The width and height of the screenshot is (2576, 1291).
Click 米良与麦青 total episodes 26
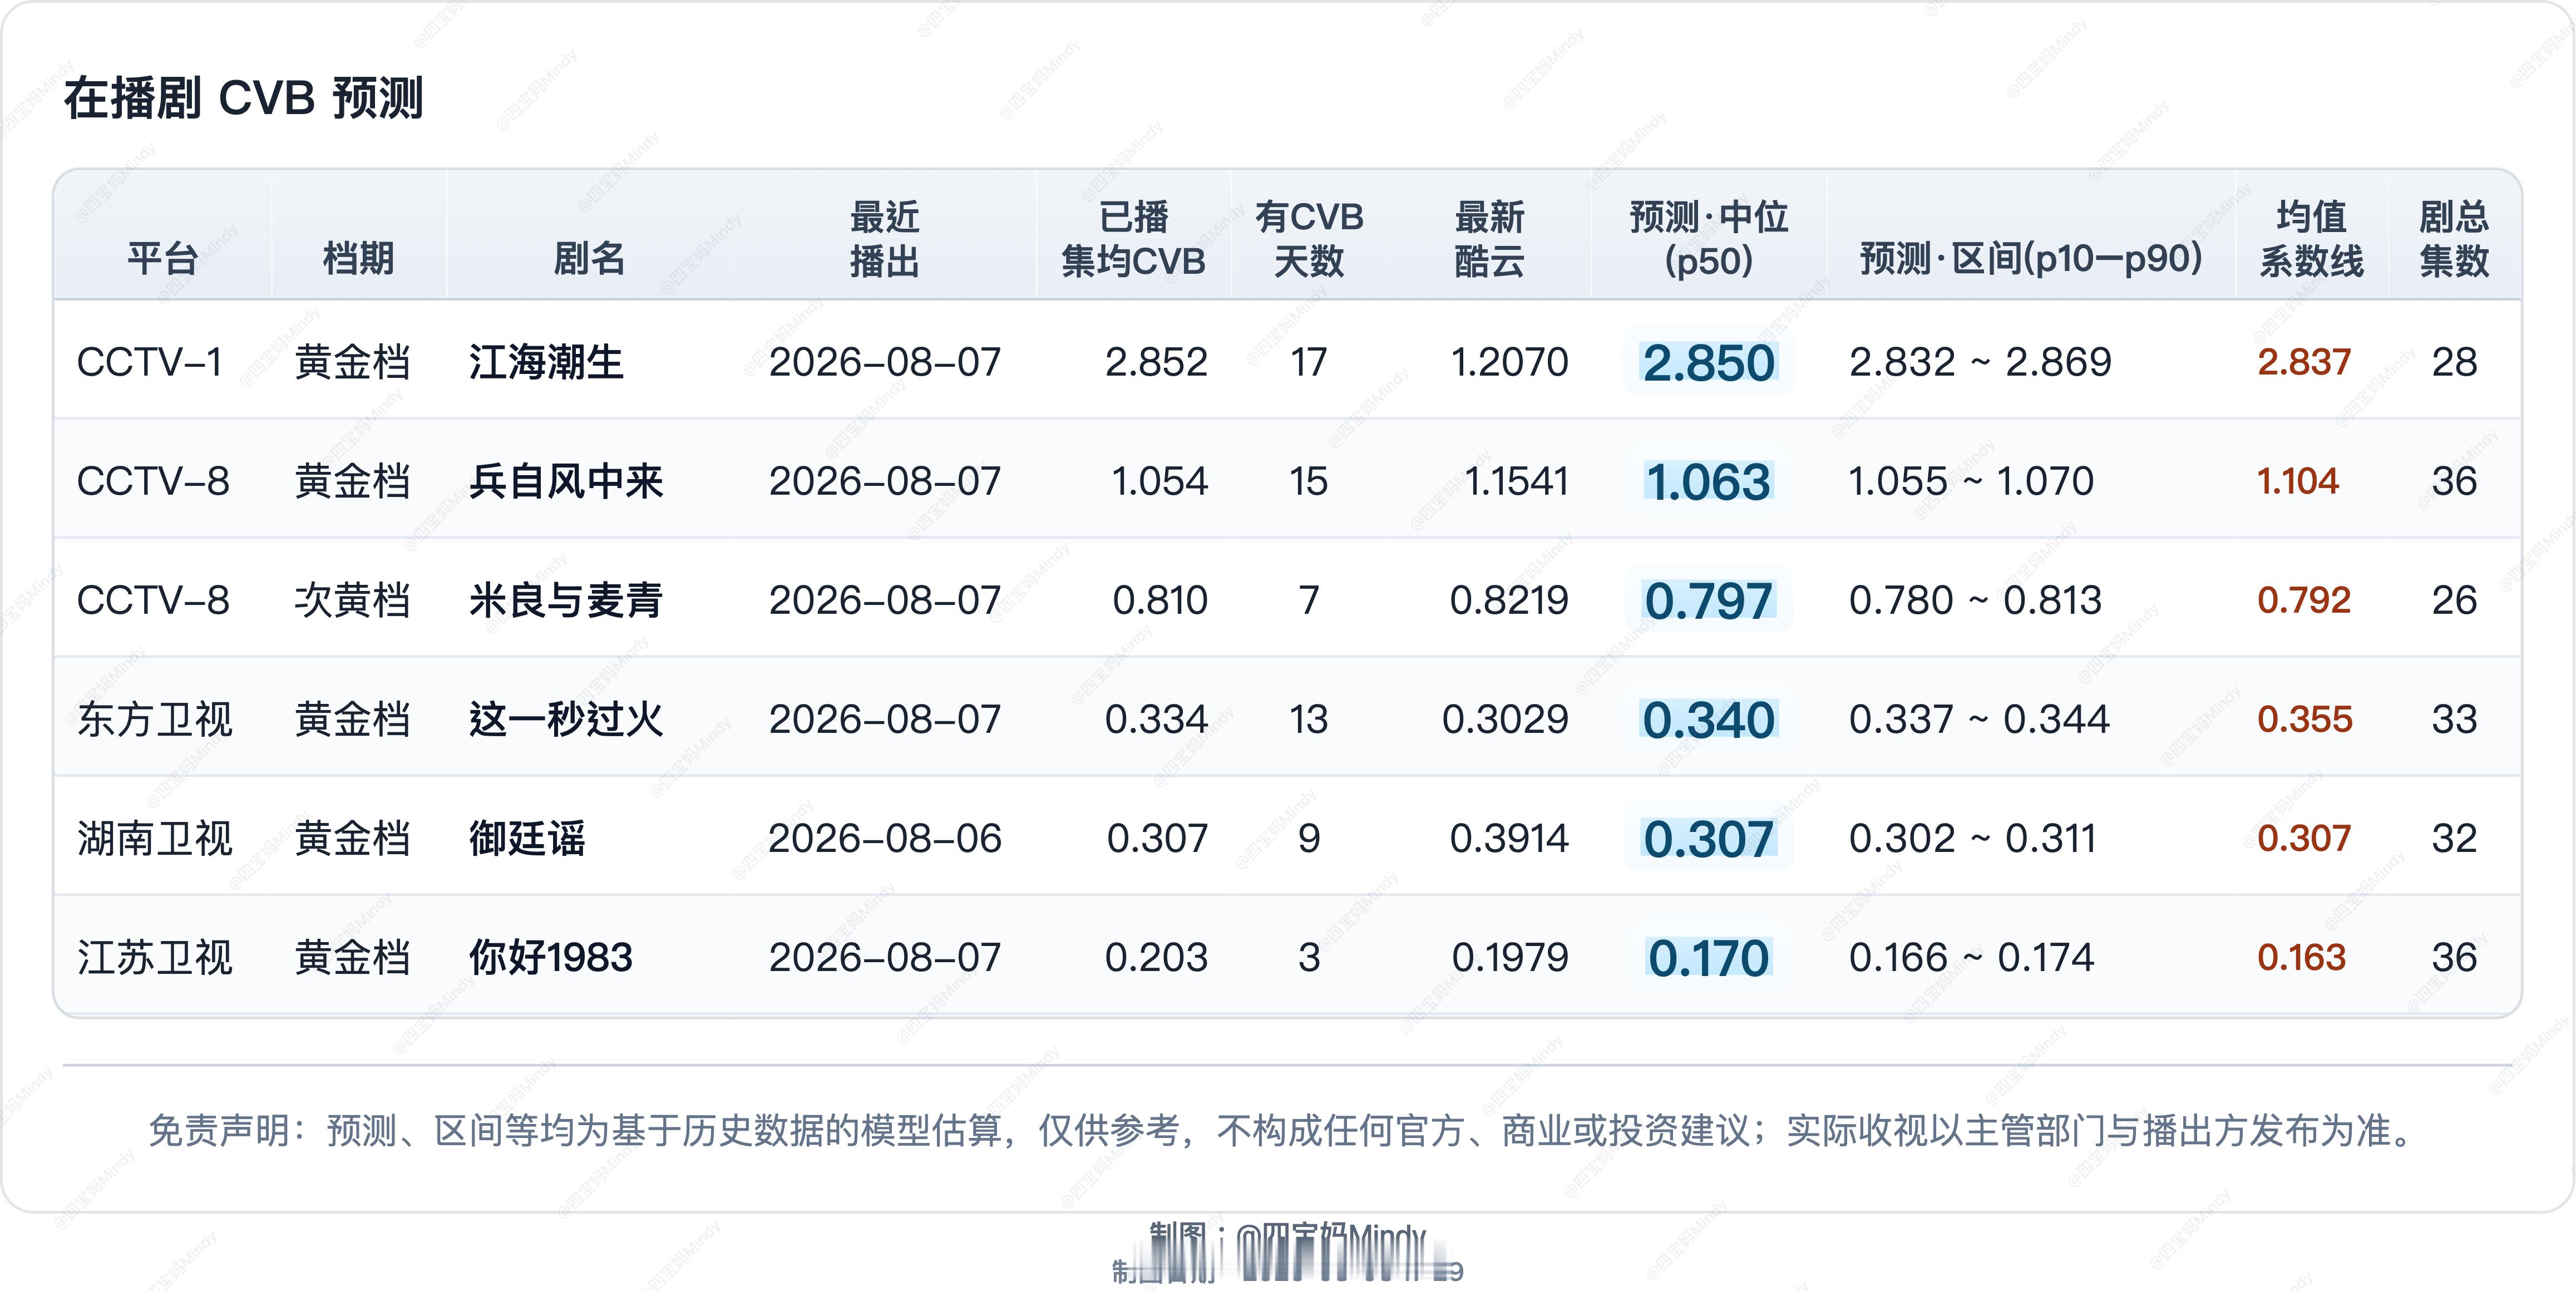point(2454,600)
